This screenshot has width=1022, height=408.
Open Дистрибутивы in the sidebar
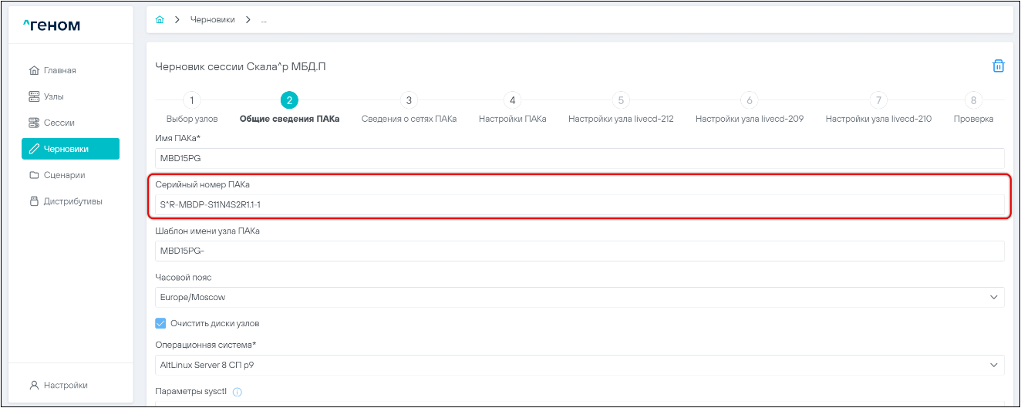coord(68,201)
